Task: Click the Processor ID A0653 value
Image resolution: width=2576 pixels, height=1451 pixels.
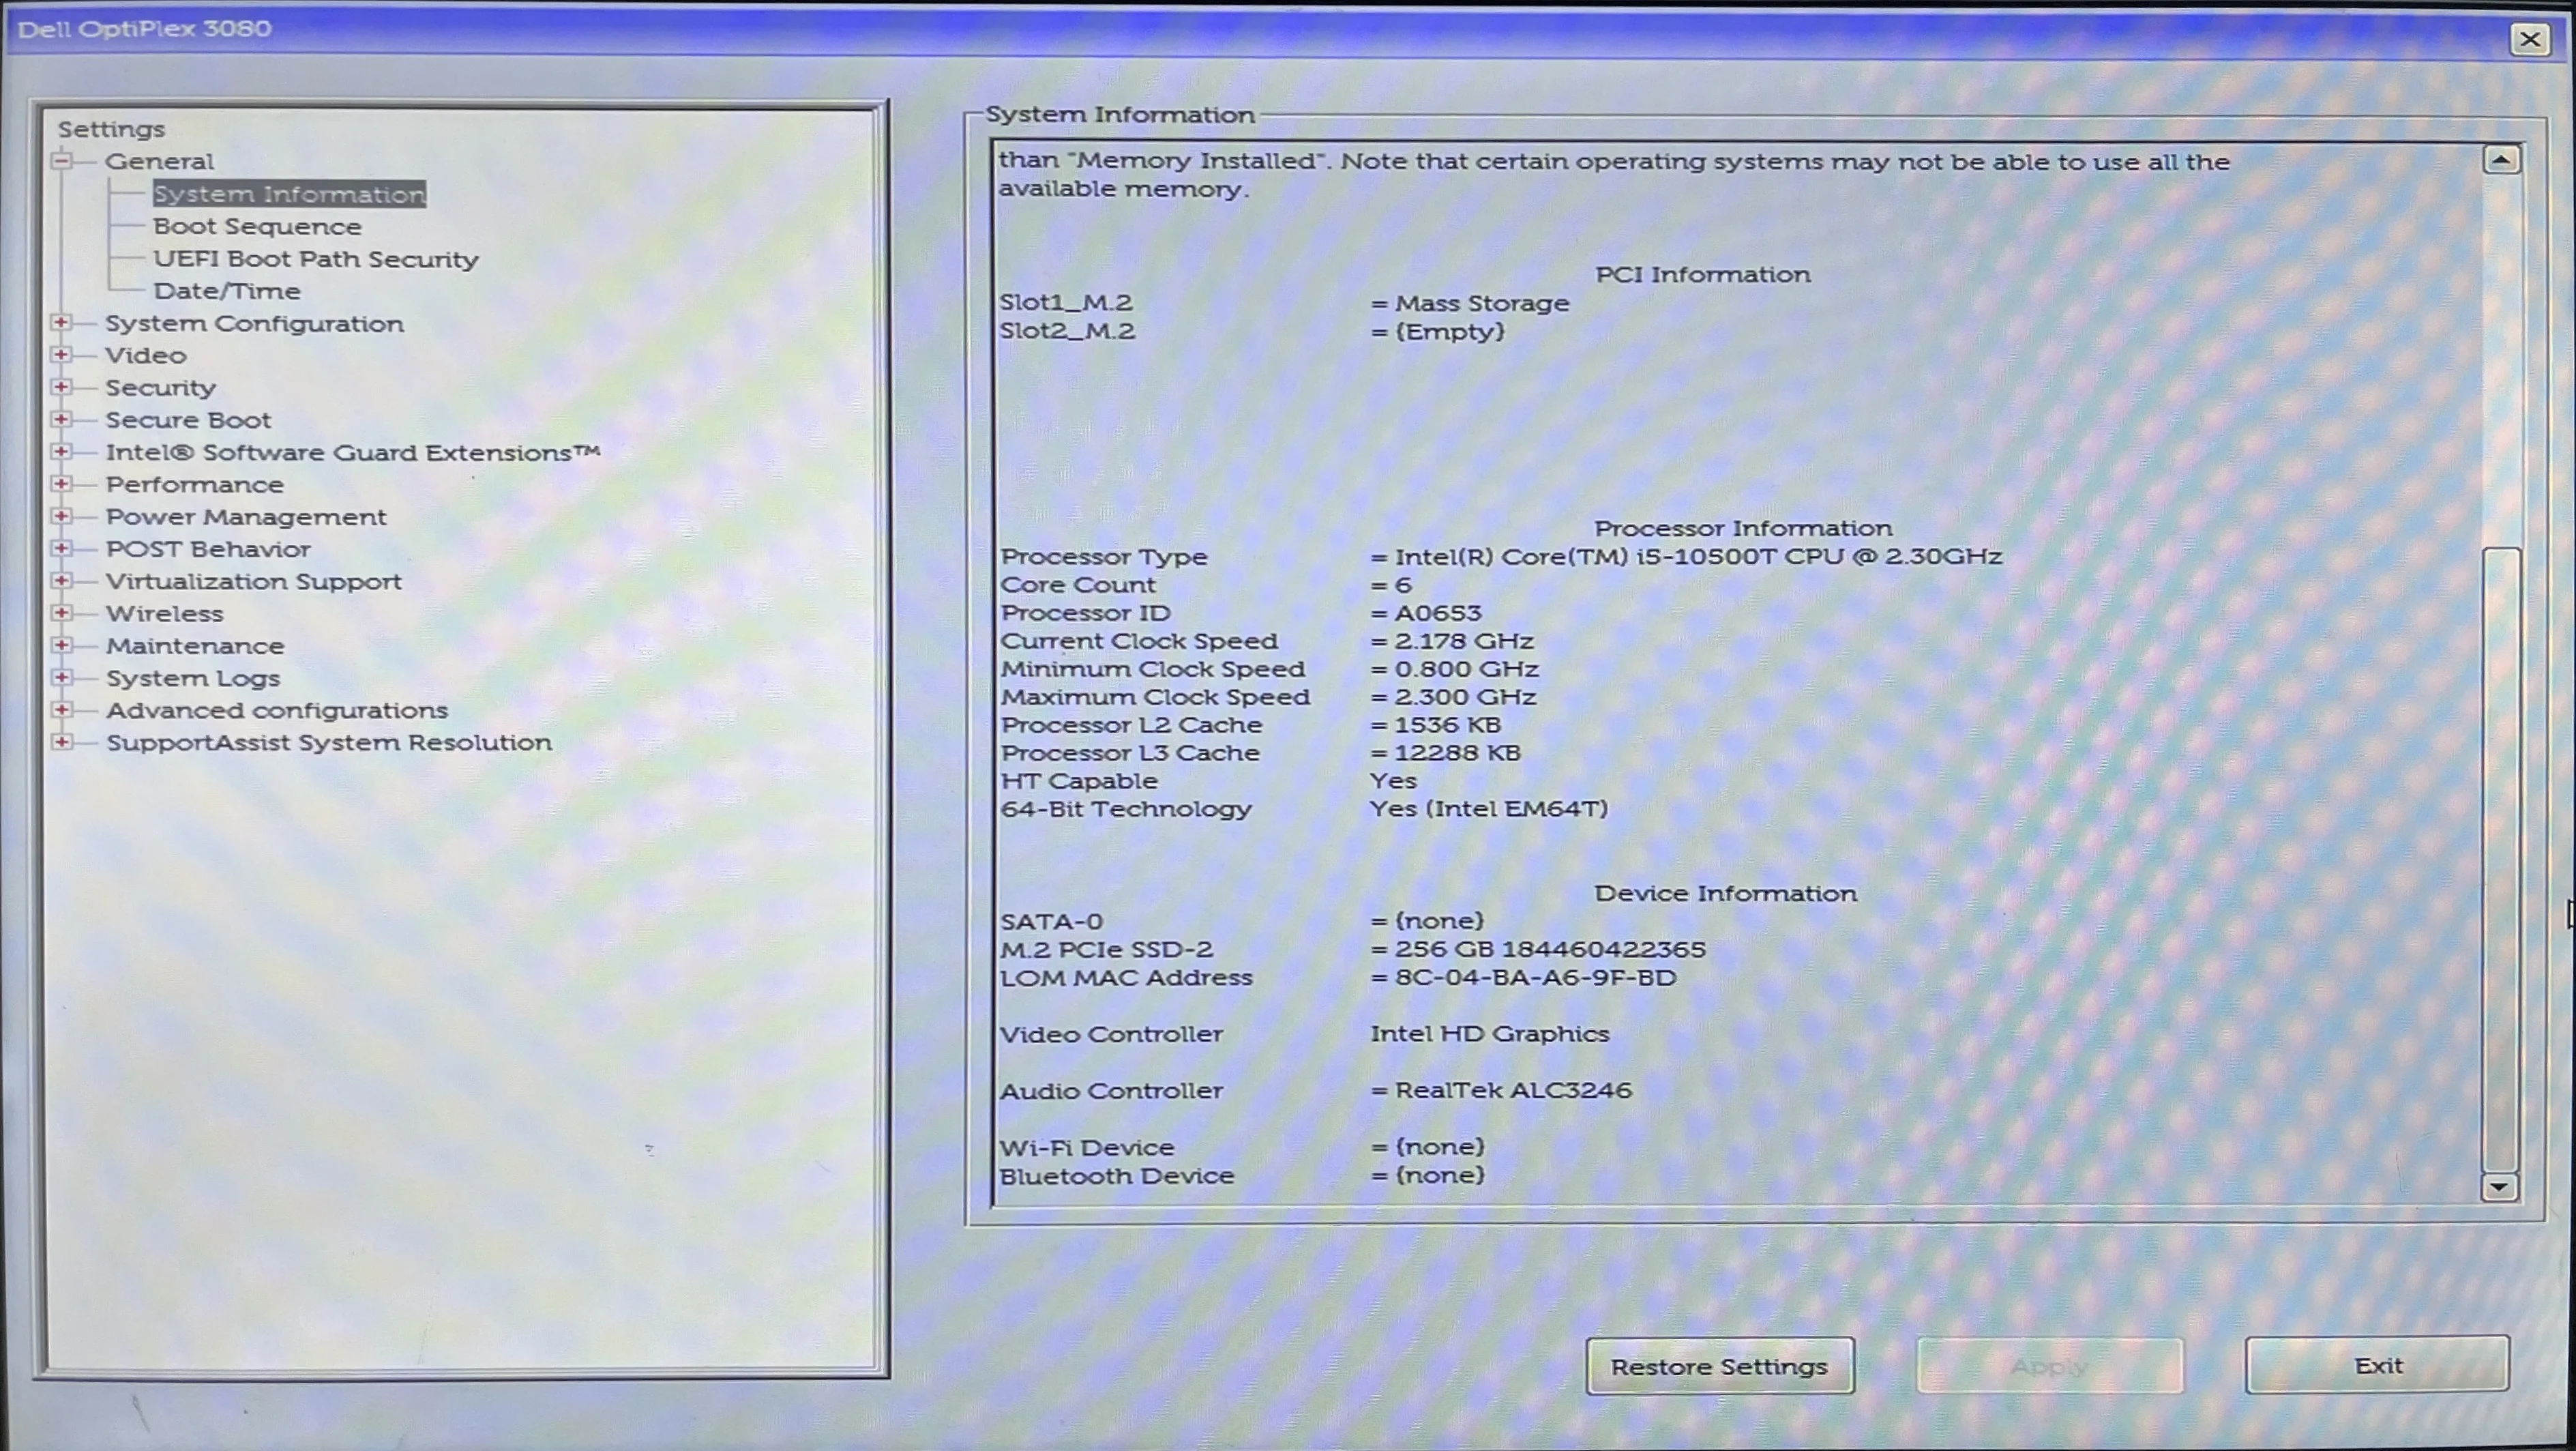Action: tap(1438, 613)
